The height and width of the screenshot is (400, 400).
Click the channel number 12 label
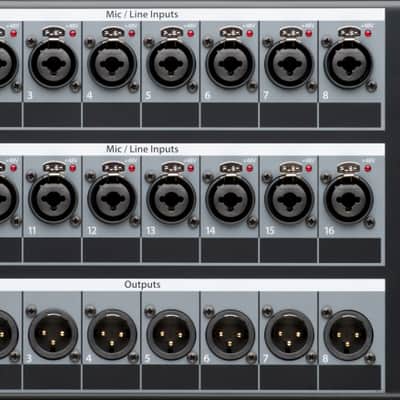pos(92,230)
